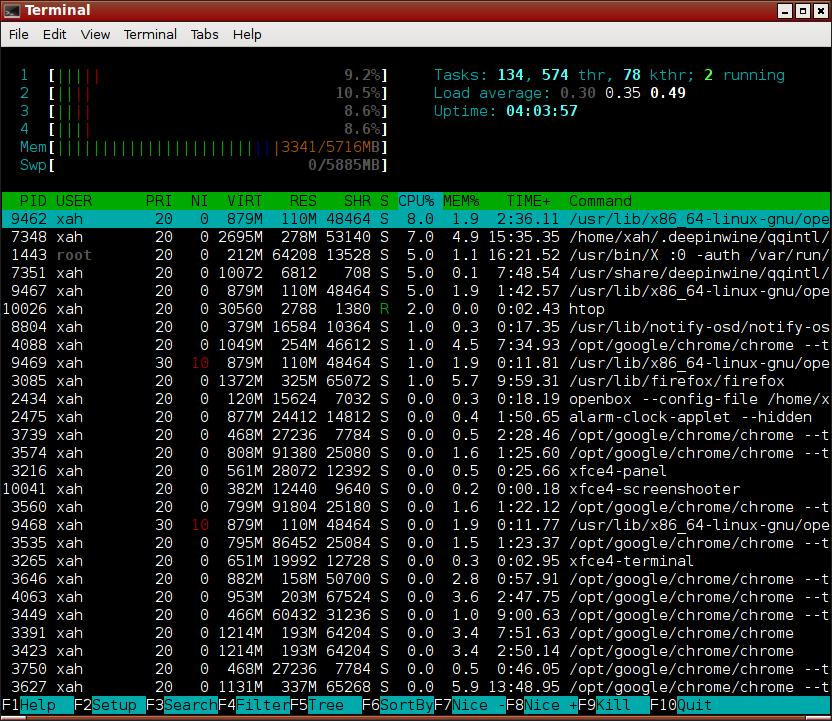Image resolution: width=832 pixels, height=721 pixels.
Task: Select the process row with PID 9469
Action: pos(416,363)
